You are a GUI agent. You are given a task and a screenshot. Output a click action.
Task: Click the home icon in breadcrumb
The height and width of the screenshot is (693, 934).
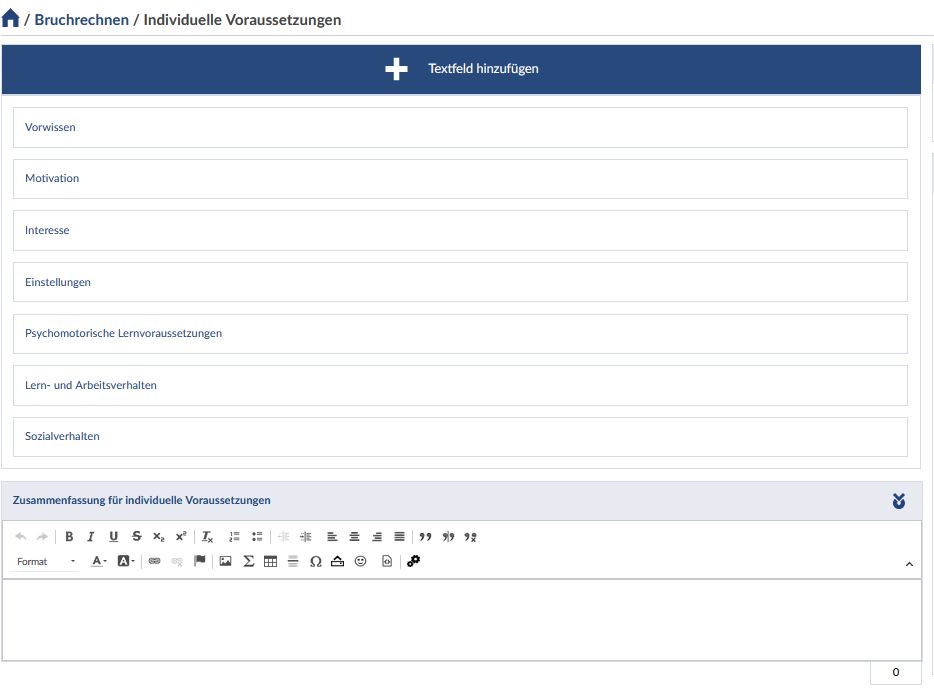pos(11,19)
